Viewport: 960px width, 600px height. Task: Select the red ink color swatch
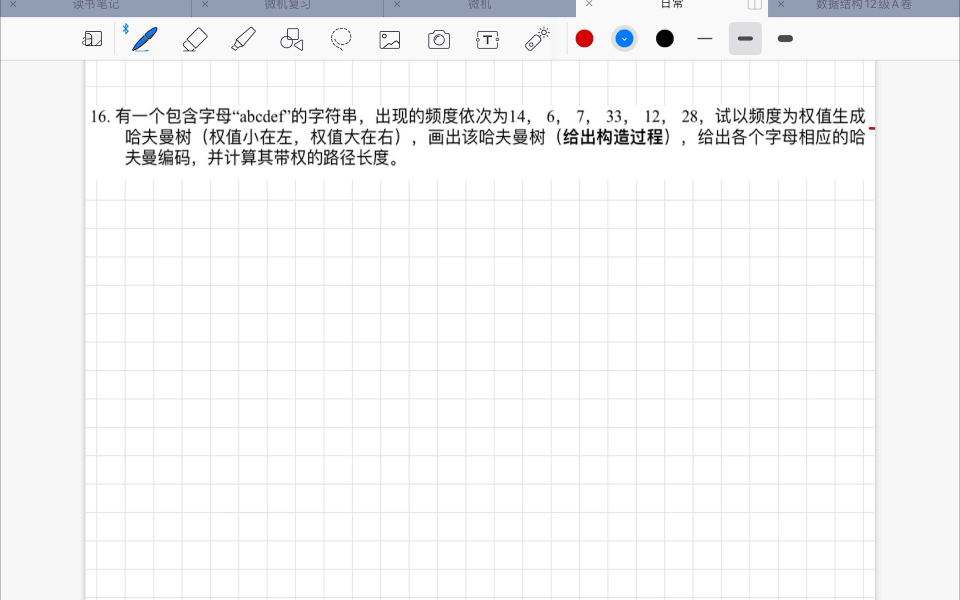click(x=584, y=38)
